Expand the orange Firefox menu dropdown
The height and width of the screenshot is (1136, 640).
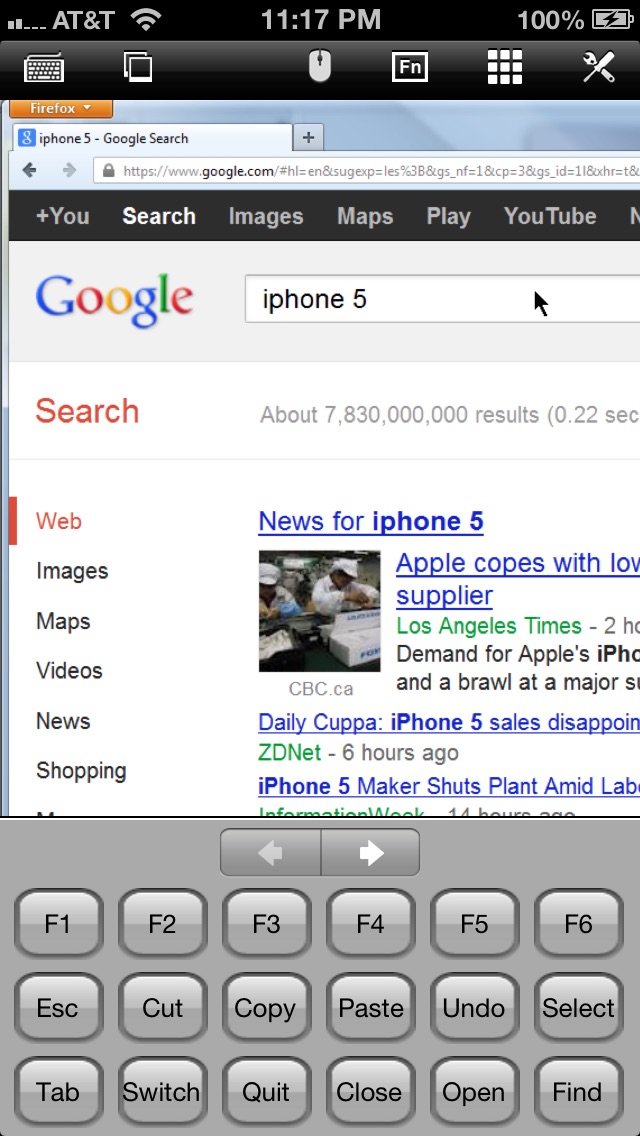(61, 109)
